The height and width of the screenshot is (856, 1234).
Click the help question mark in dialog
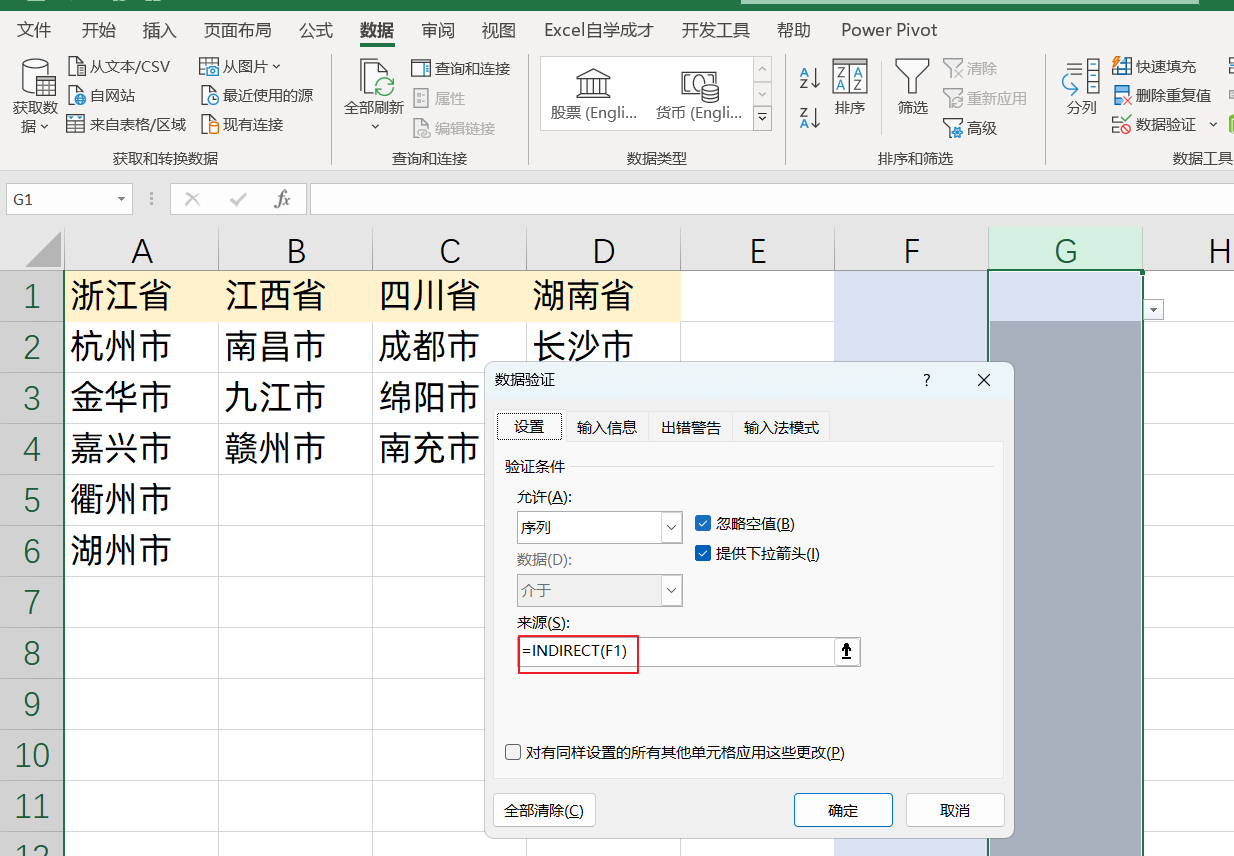[927, 380]
